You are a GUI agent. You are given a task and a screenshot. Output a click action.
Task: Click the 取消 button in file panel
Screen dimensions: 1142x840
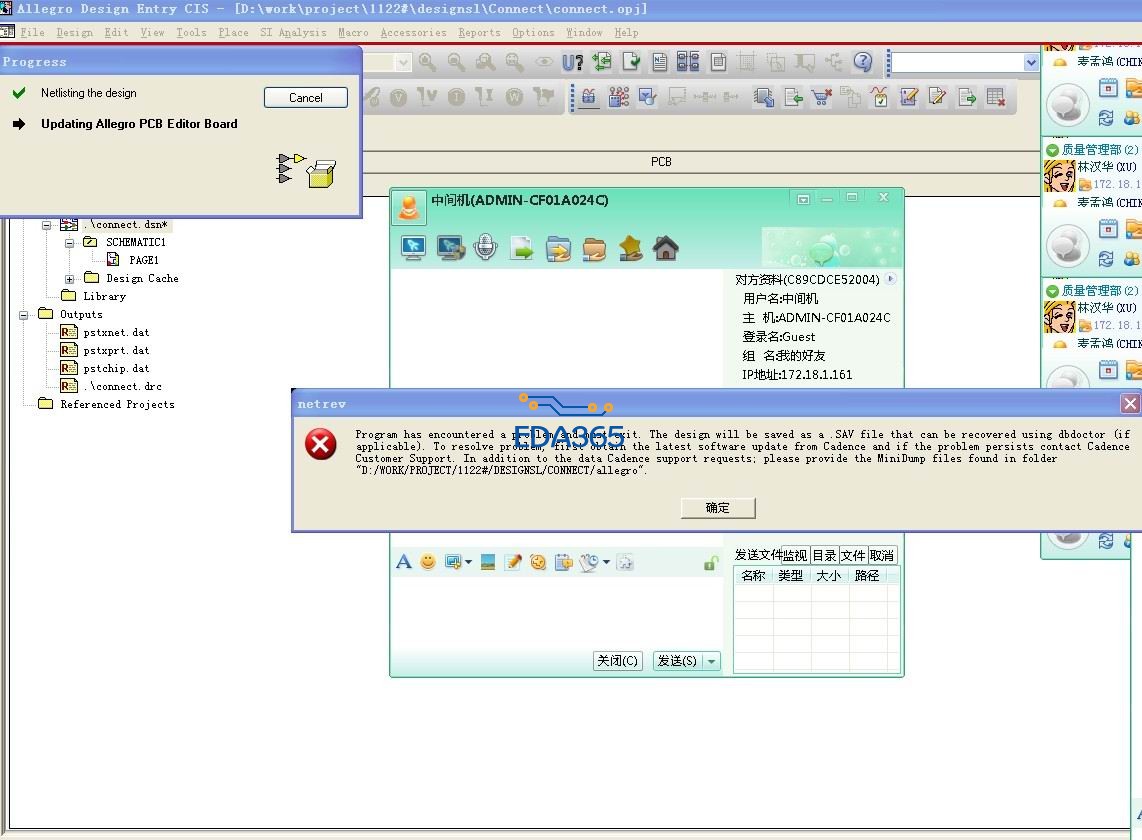click(x=881, y=555)
